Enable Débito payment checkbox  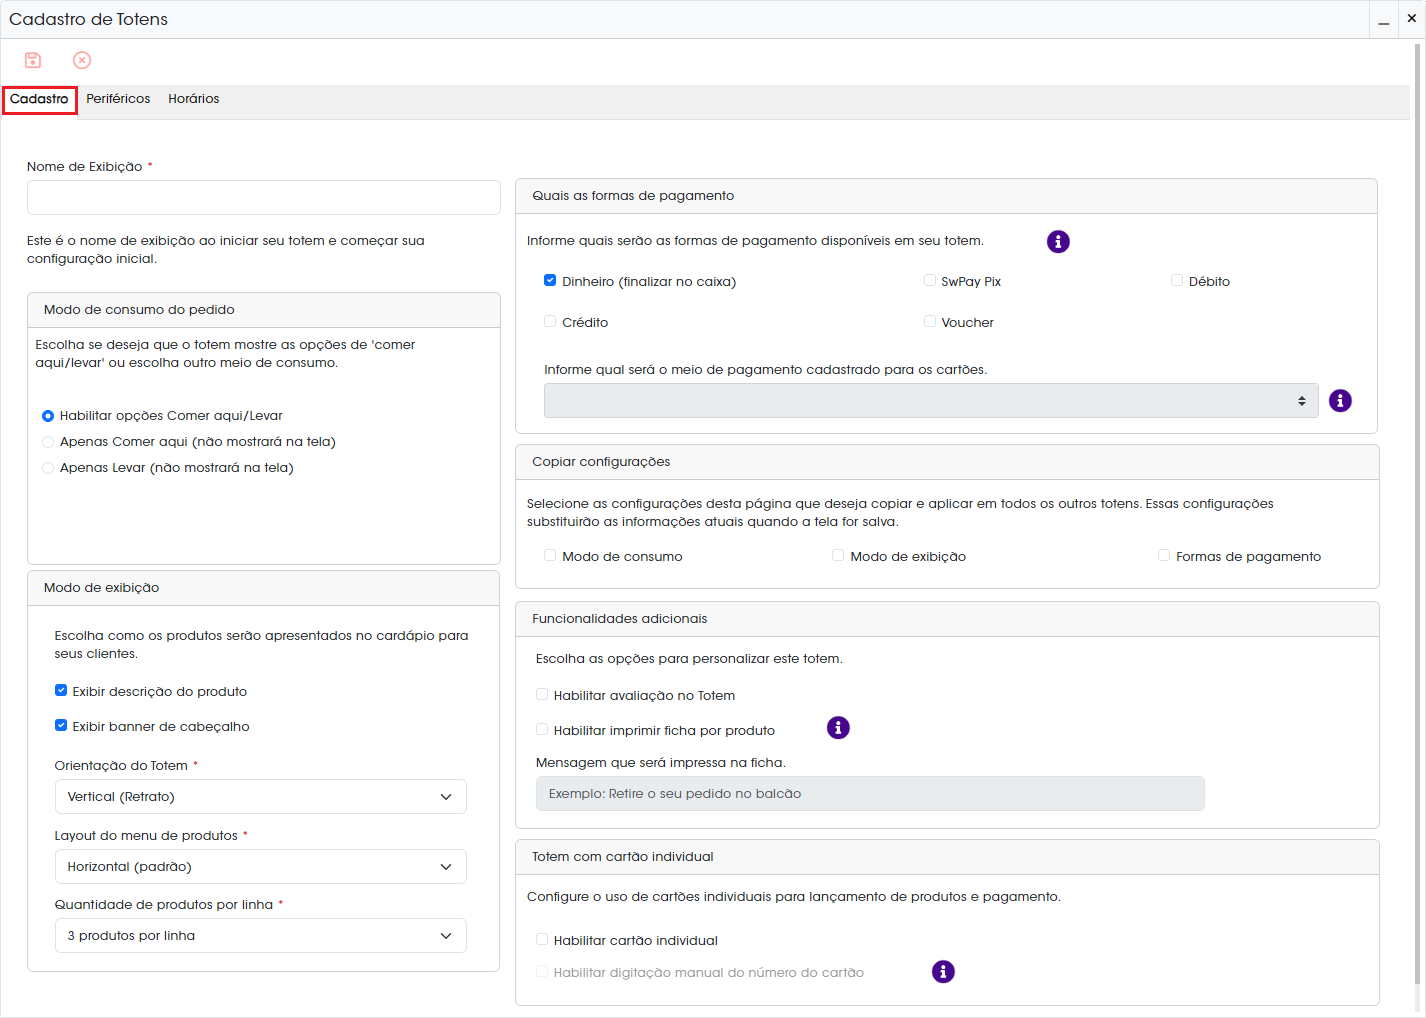(x=1177, y=281)
